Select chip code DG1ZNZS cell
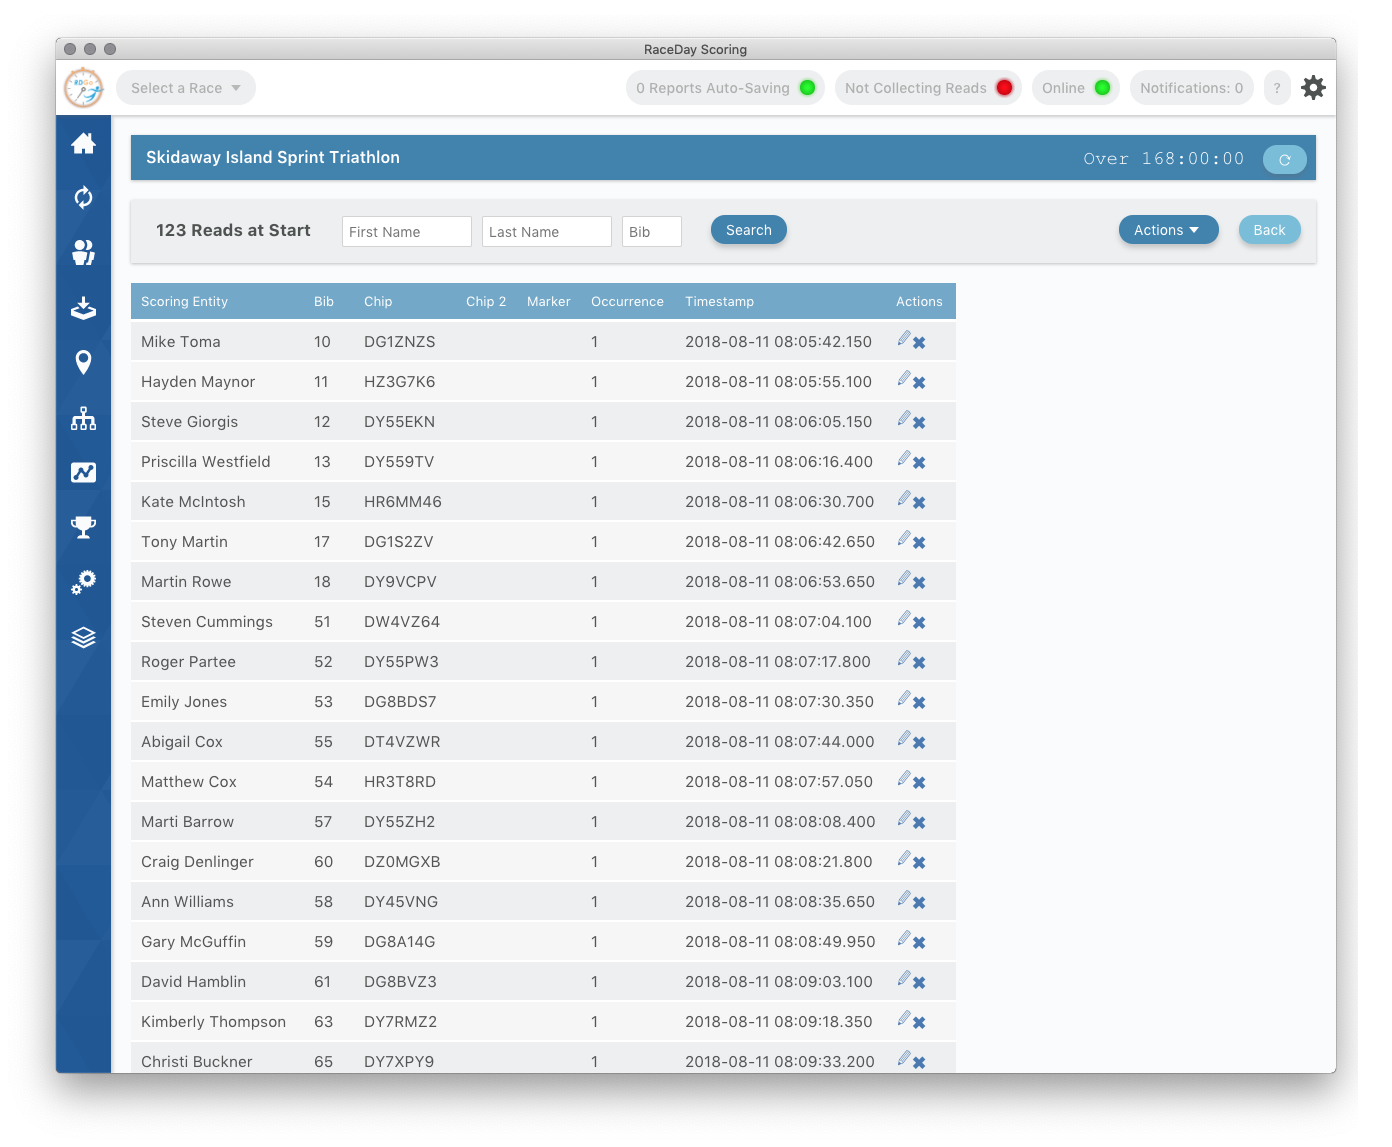 (400, 342)
